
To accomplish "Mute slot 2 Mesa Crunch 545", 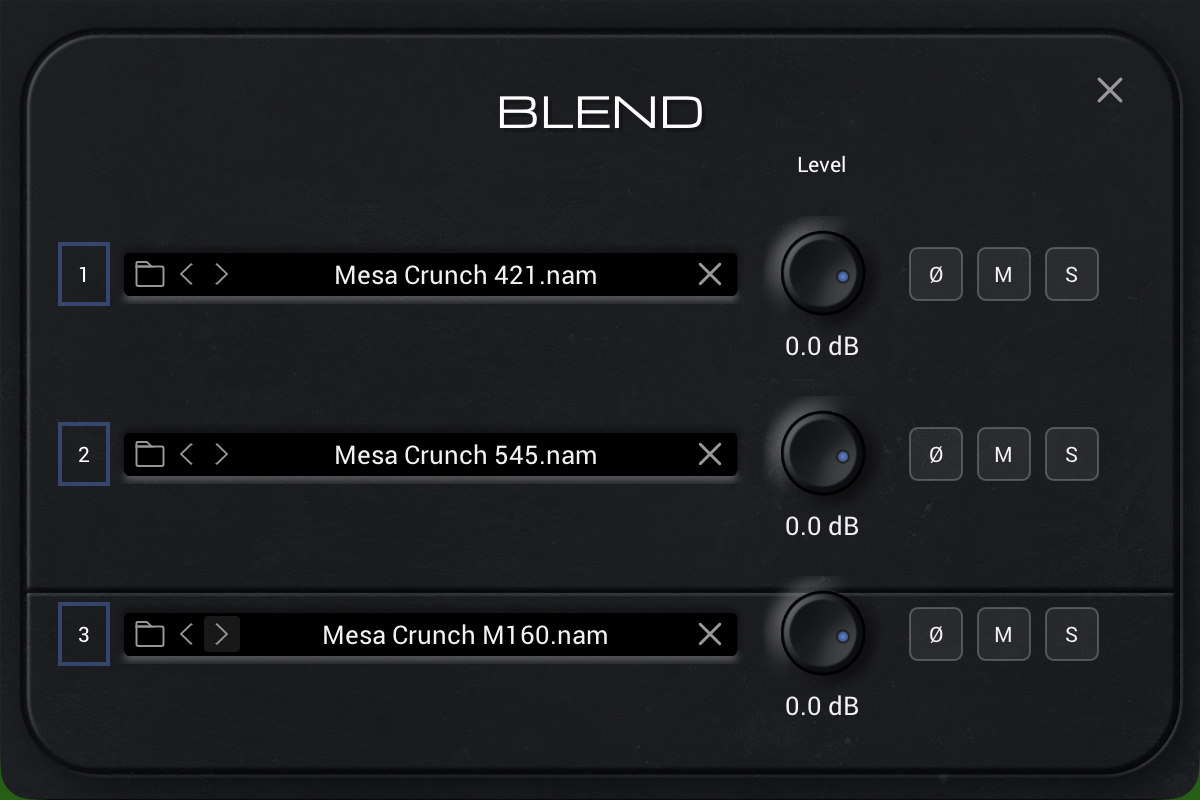I will point(1004,454).
